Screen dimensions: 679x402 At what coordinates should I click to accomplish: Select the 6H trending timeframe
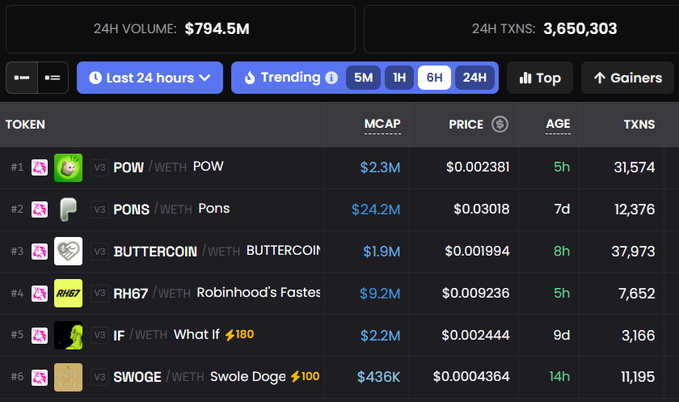434,78
